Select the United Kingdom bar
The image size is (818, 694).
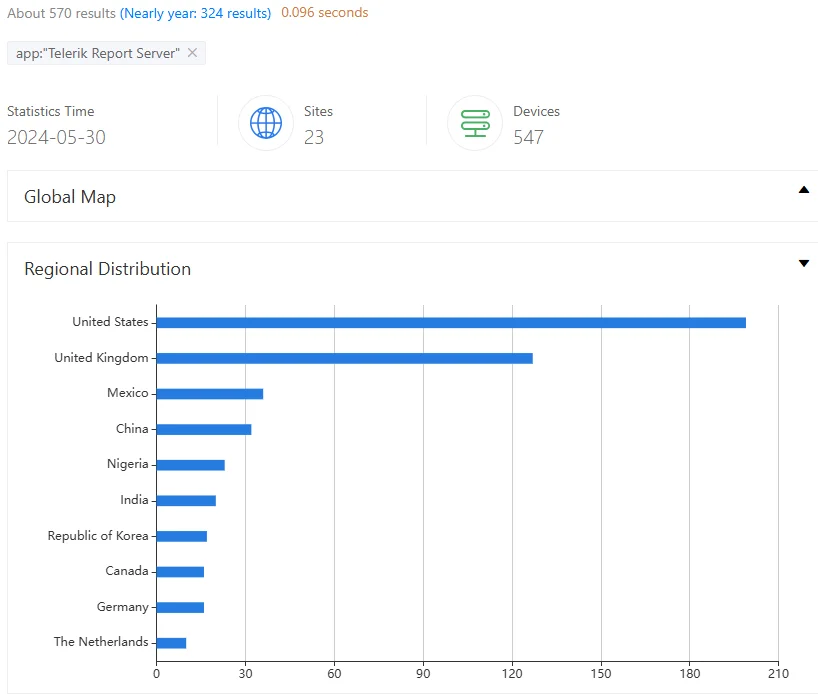345,358
